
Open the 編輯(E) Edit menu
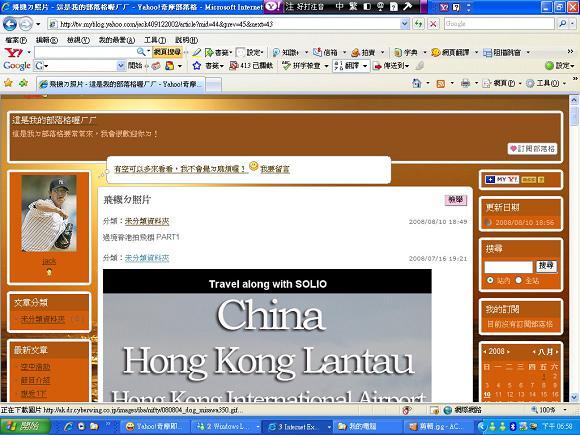tap(47, 40)
